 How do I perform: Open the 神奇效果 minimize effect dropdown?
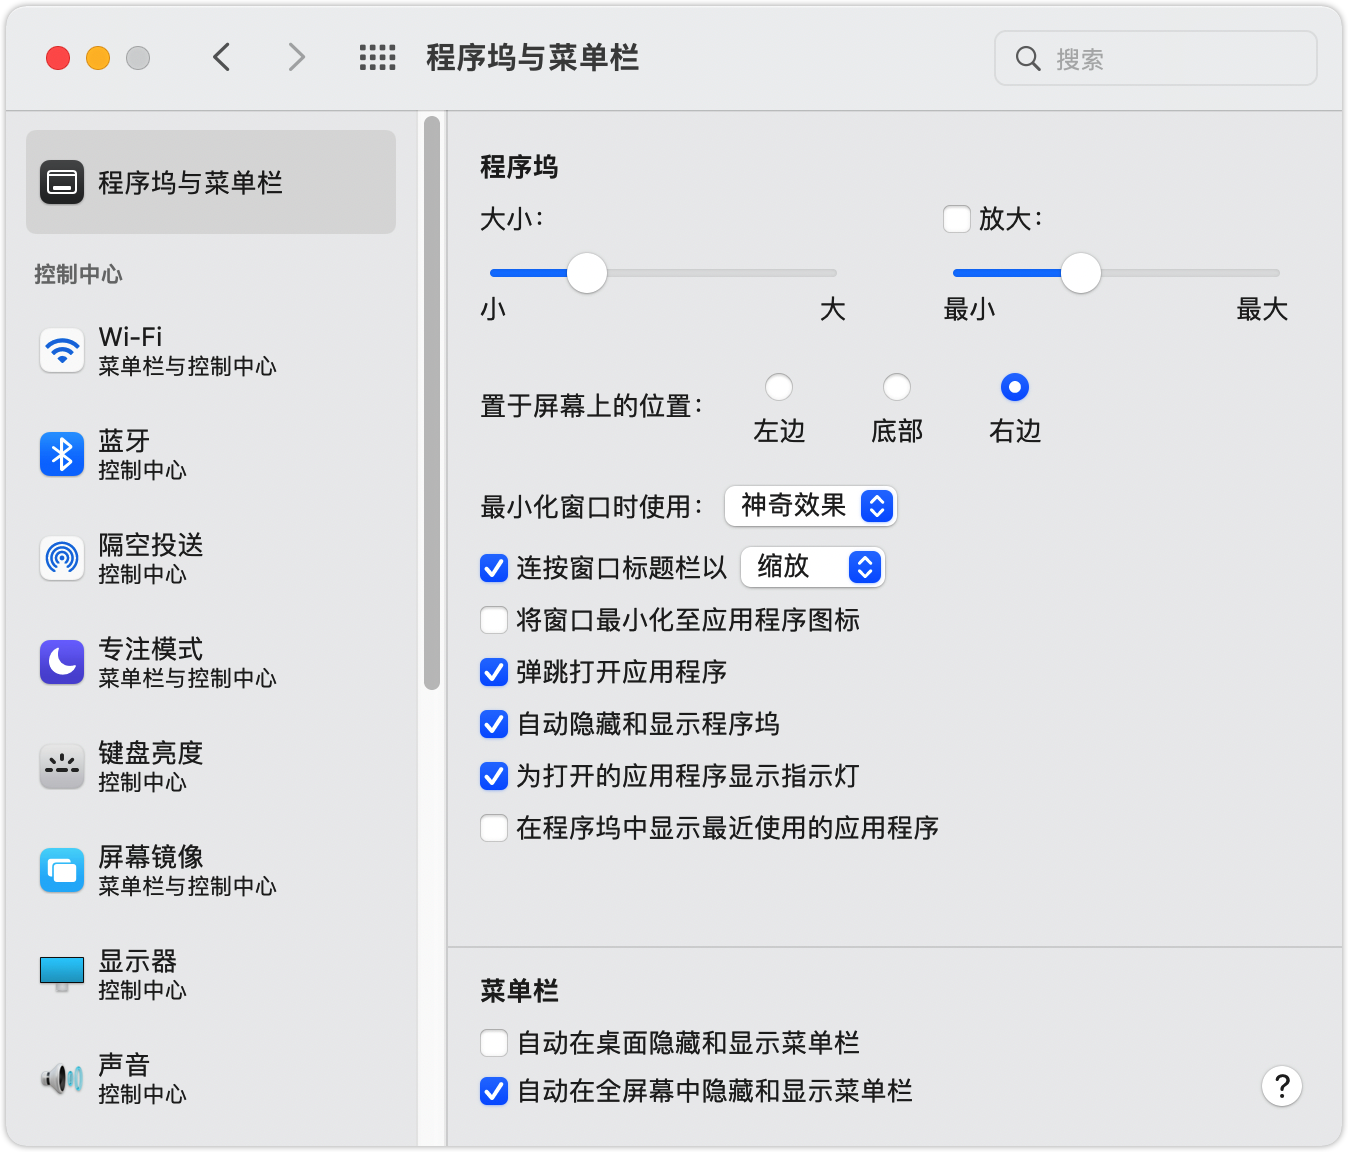[811, 506]
